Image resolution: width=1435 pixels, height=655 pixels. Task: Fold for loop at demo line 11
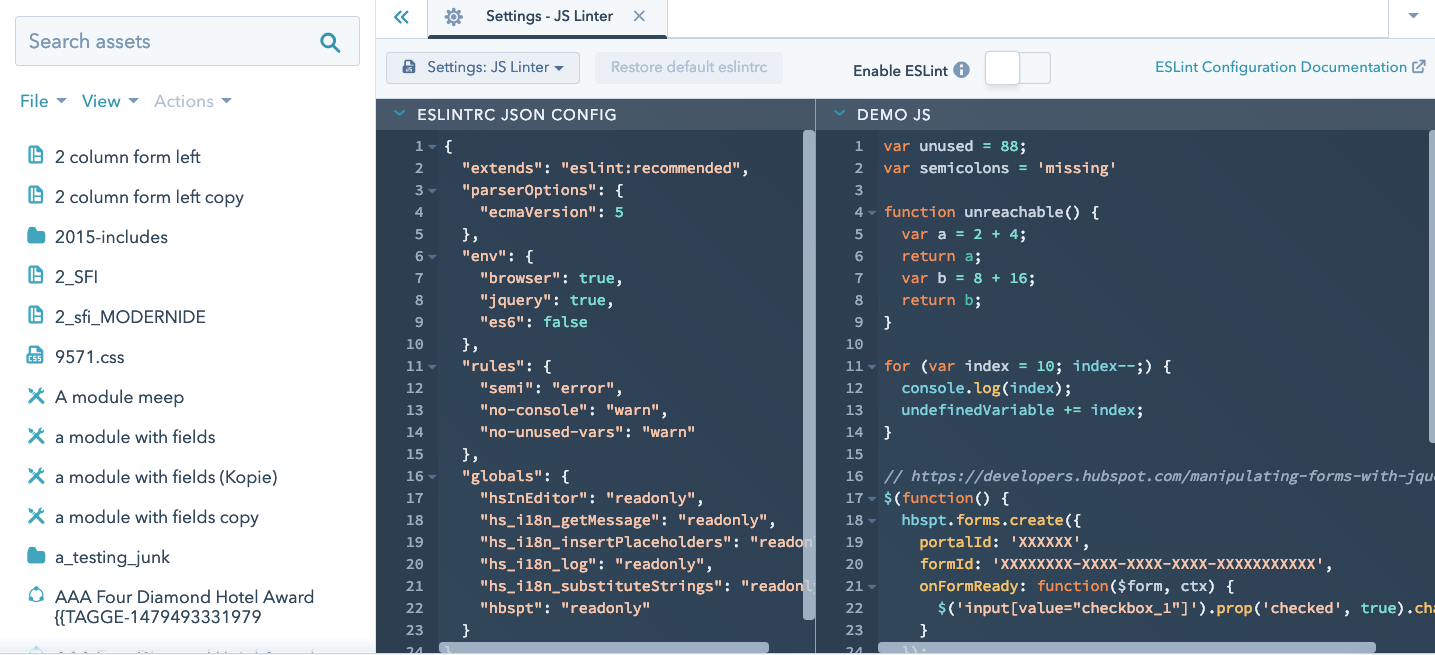click(x=872, y=367)
